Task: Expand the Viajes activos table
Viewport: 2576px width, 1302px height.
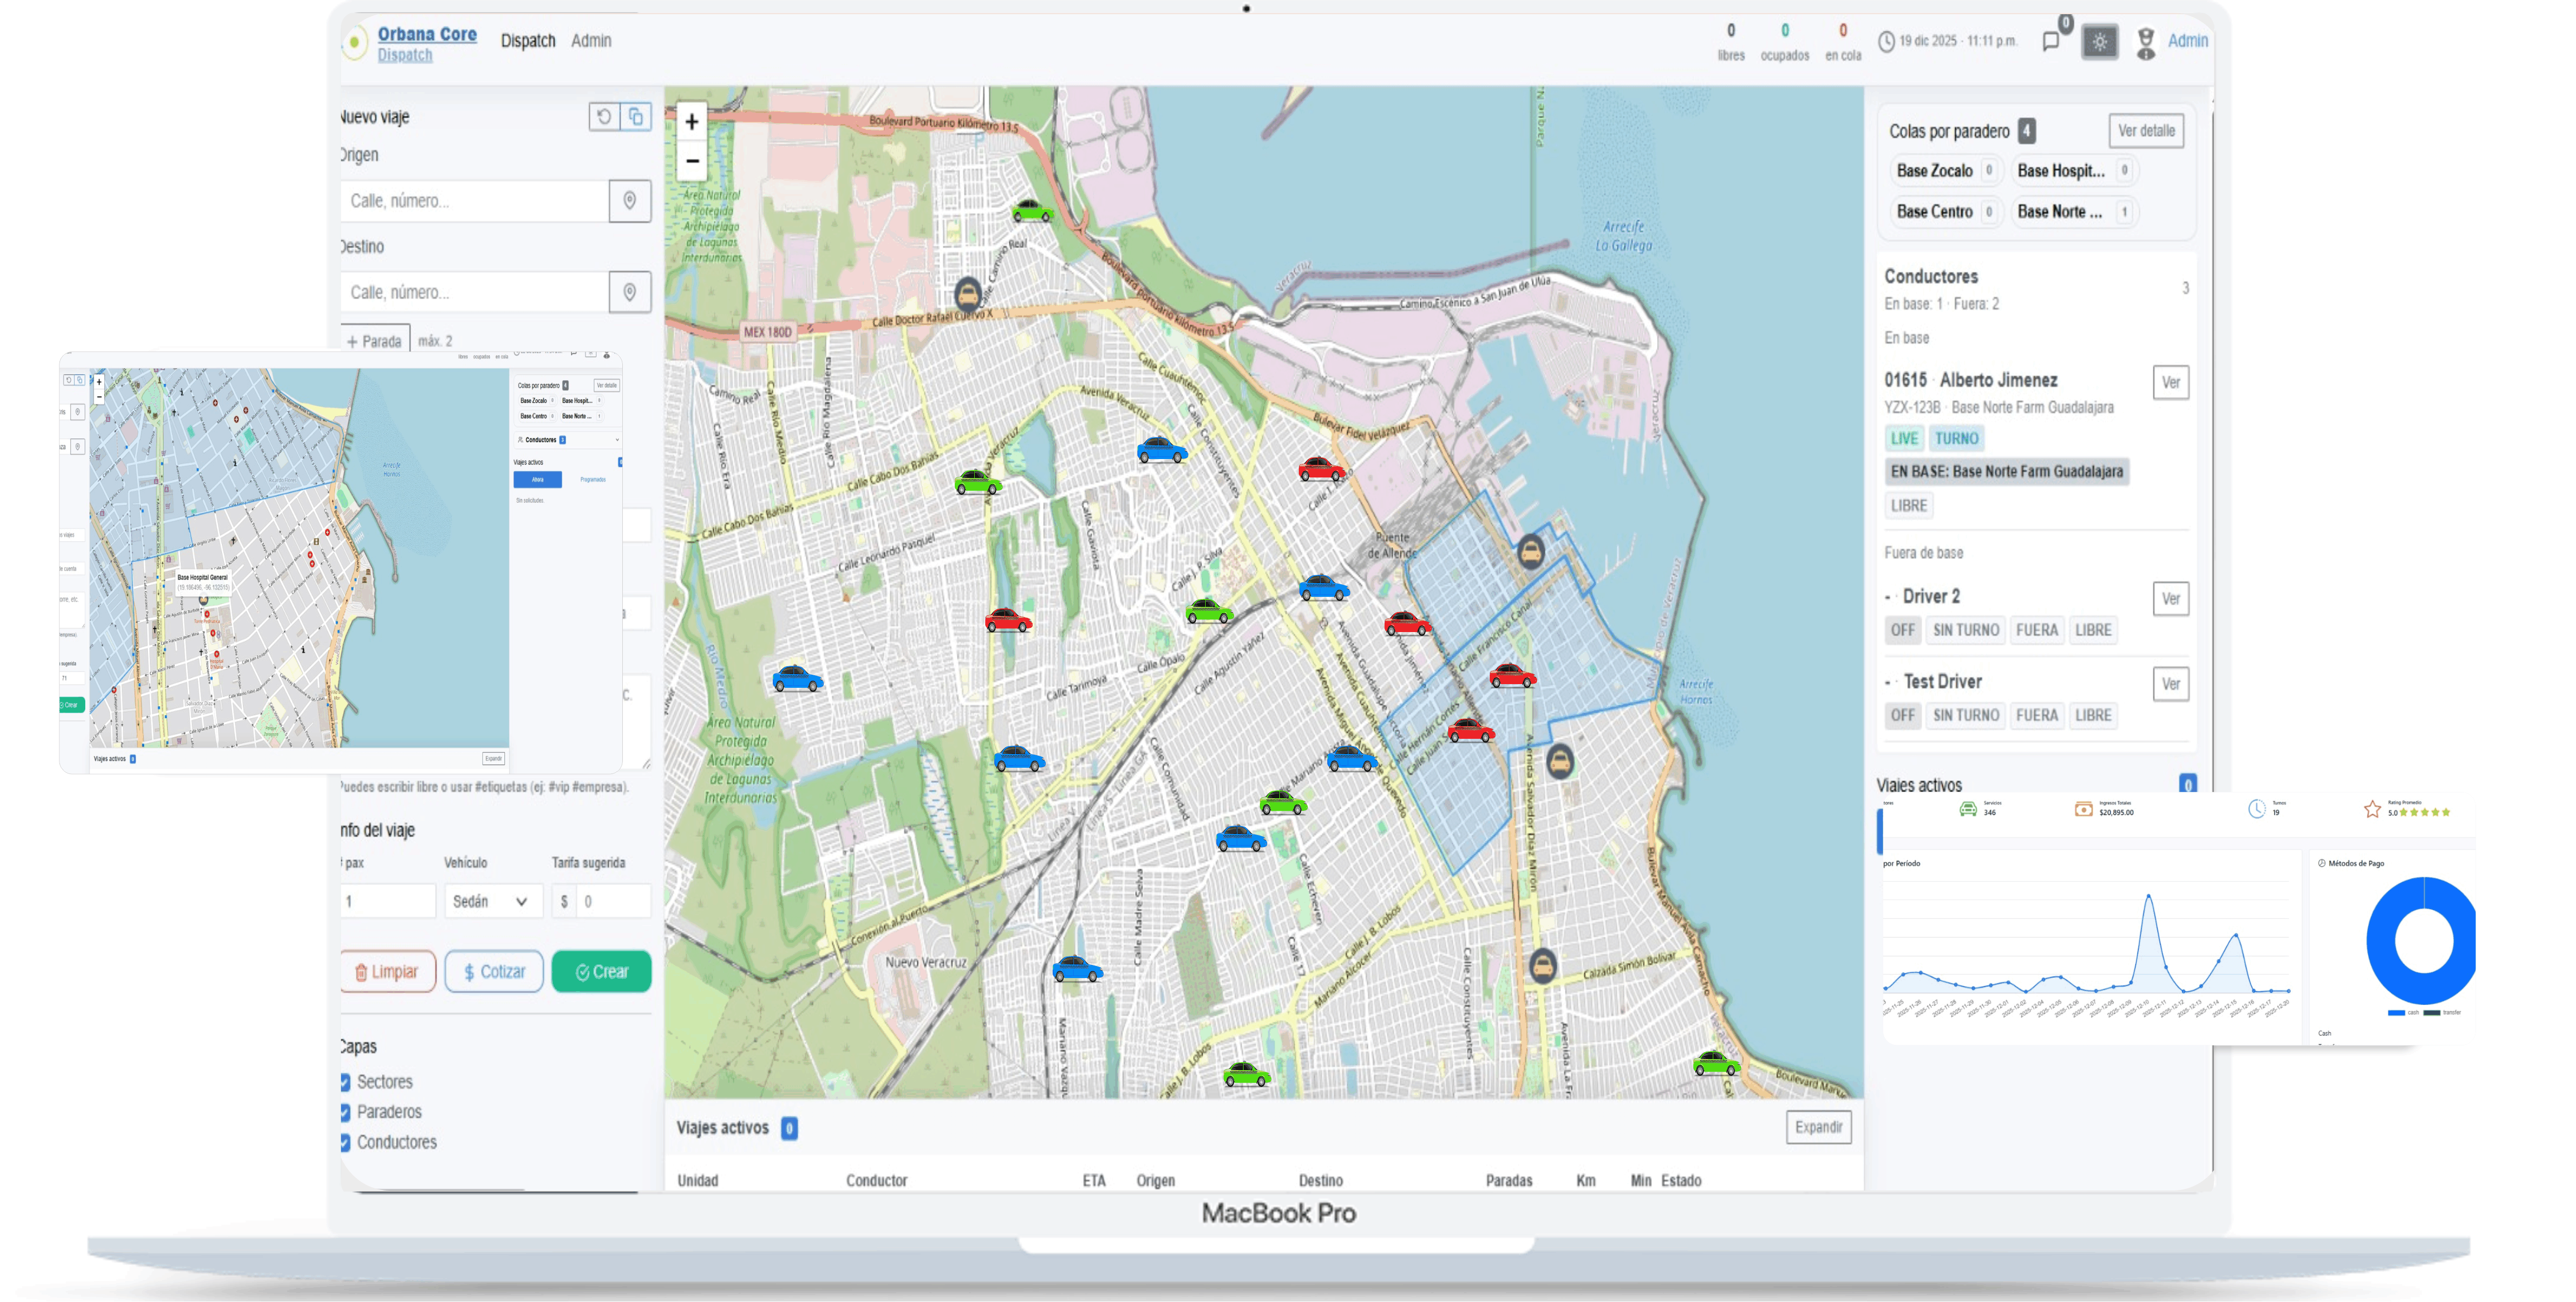Action: click(1818, 1127)
